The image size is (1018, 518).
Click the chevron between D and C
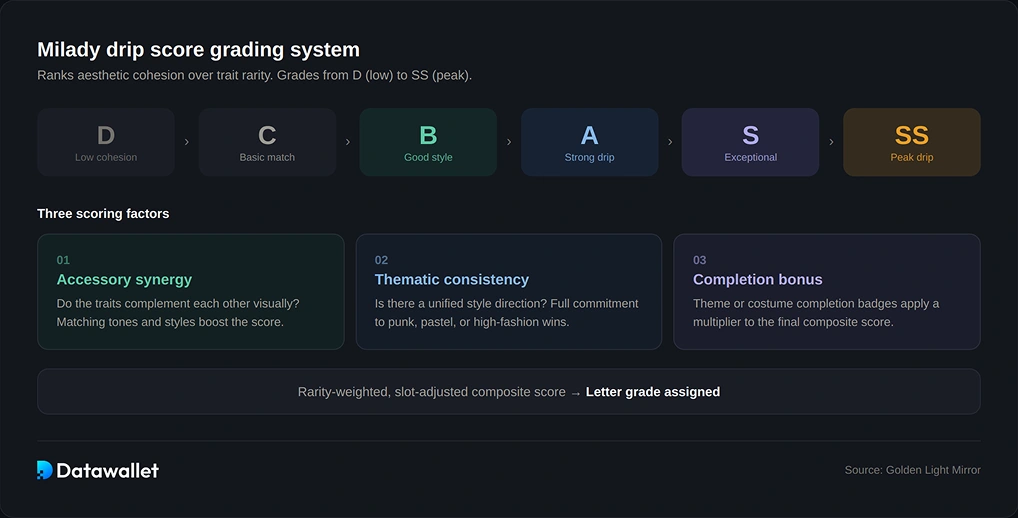pyautogui.click(x=187, y=142)
